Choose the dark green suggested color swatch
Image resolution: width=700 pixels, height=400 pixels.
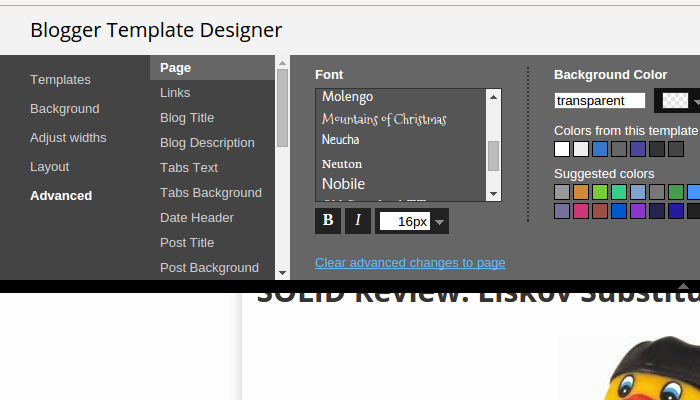(x=676, y=192)
